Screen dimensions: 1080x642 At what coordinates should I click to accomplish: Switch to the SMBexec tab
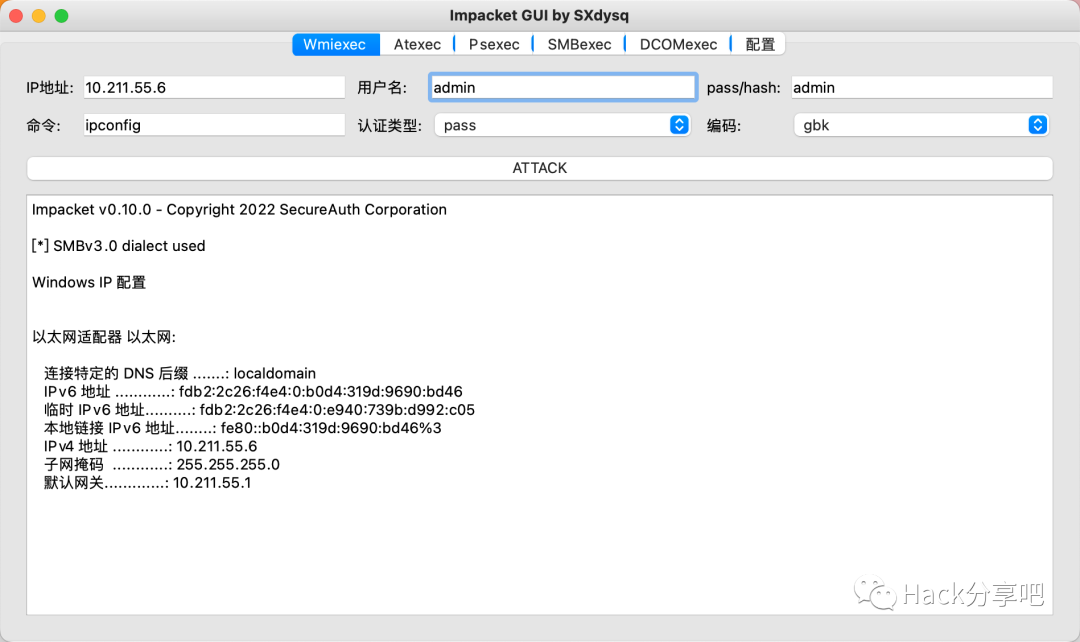click(578, 44)
